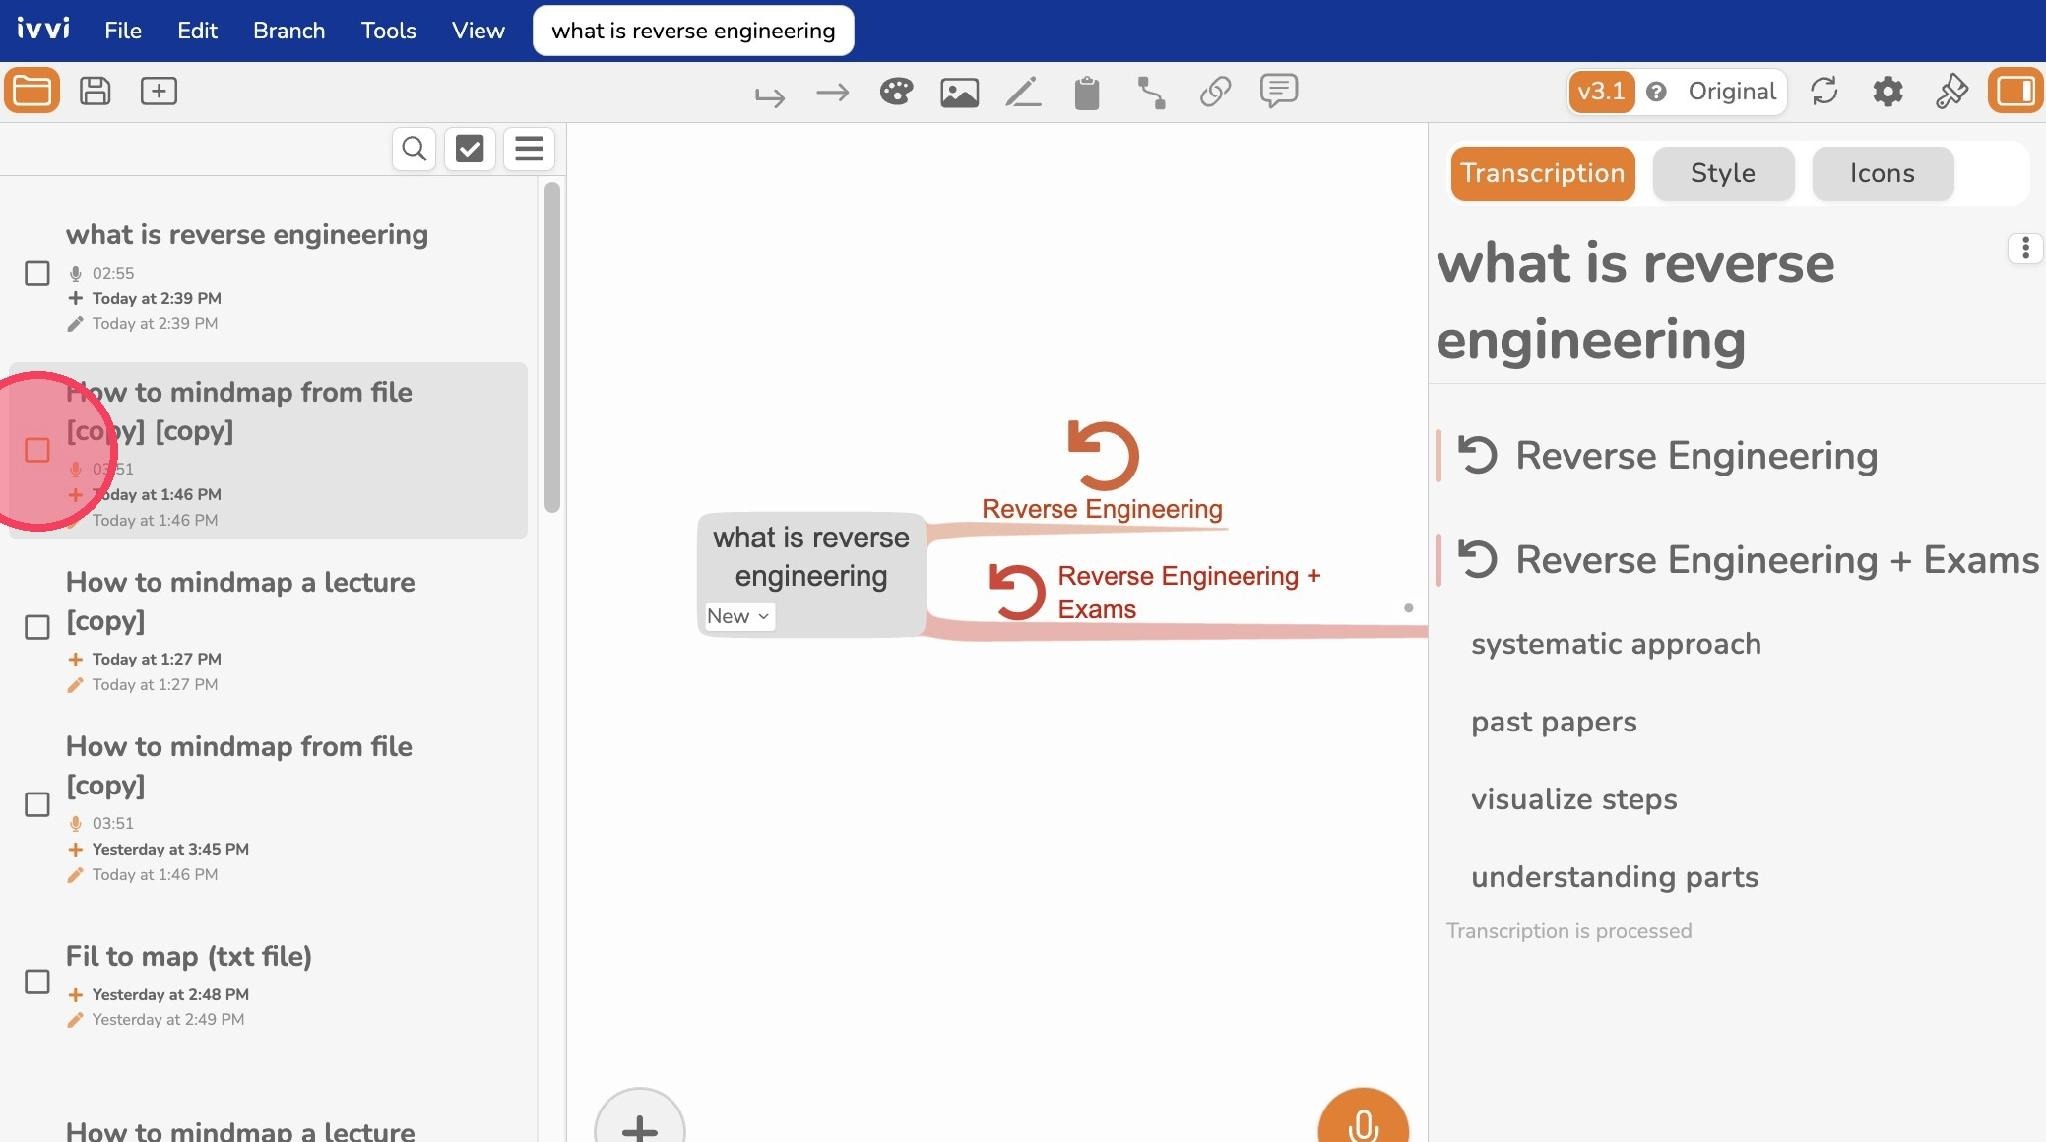Open the color palette tool
The height and width of the screenshot is (1142, 2046).
coord(896,92)
